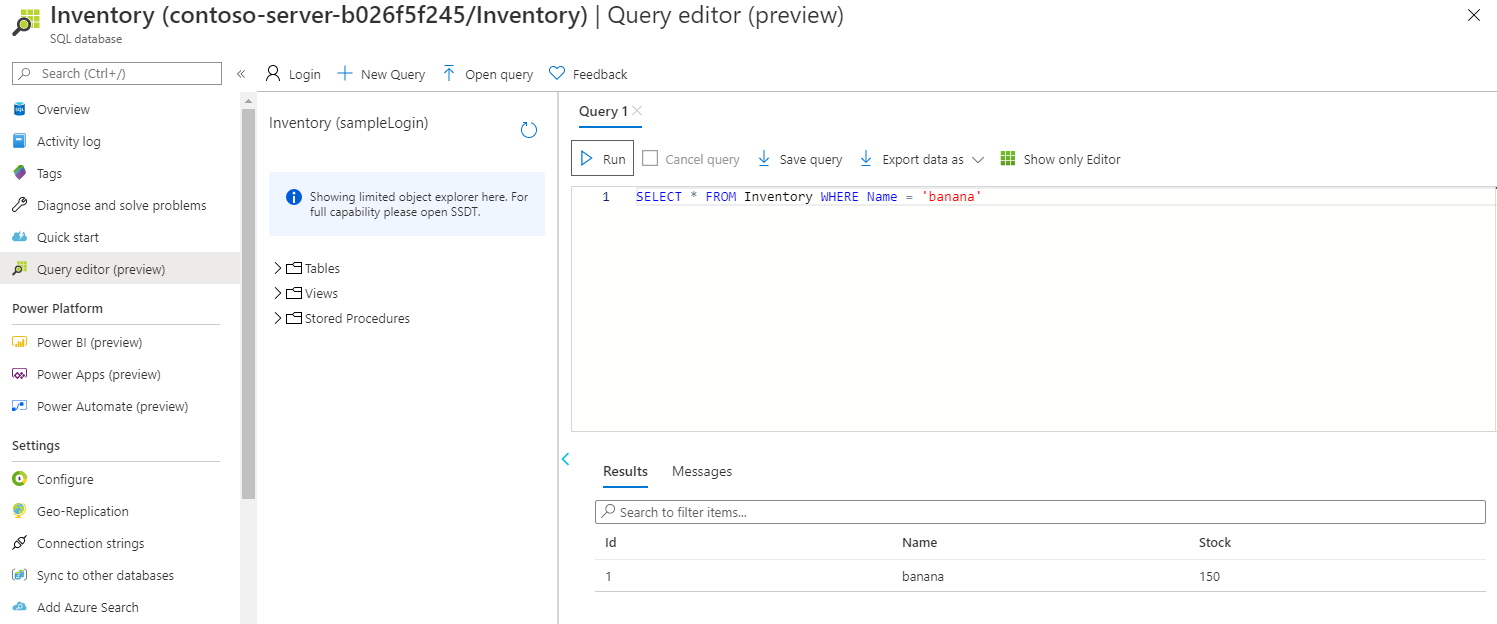Save the current query
Image resolution: width=1497 pixels, height=624 pixels.
(799, 158)
